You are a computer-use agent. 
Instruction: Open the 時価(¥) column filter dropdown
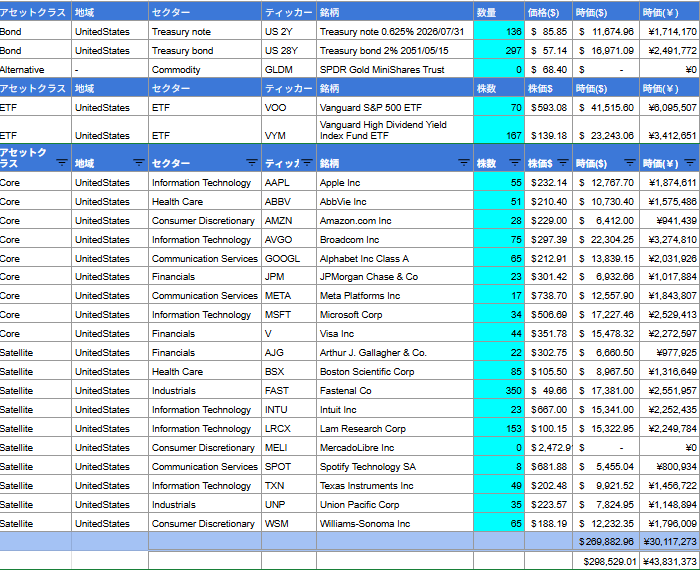pos(690,162)
